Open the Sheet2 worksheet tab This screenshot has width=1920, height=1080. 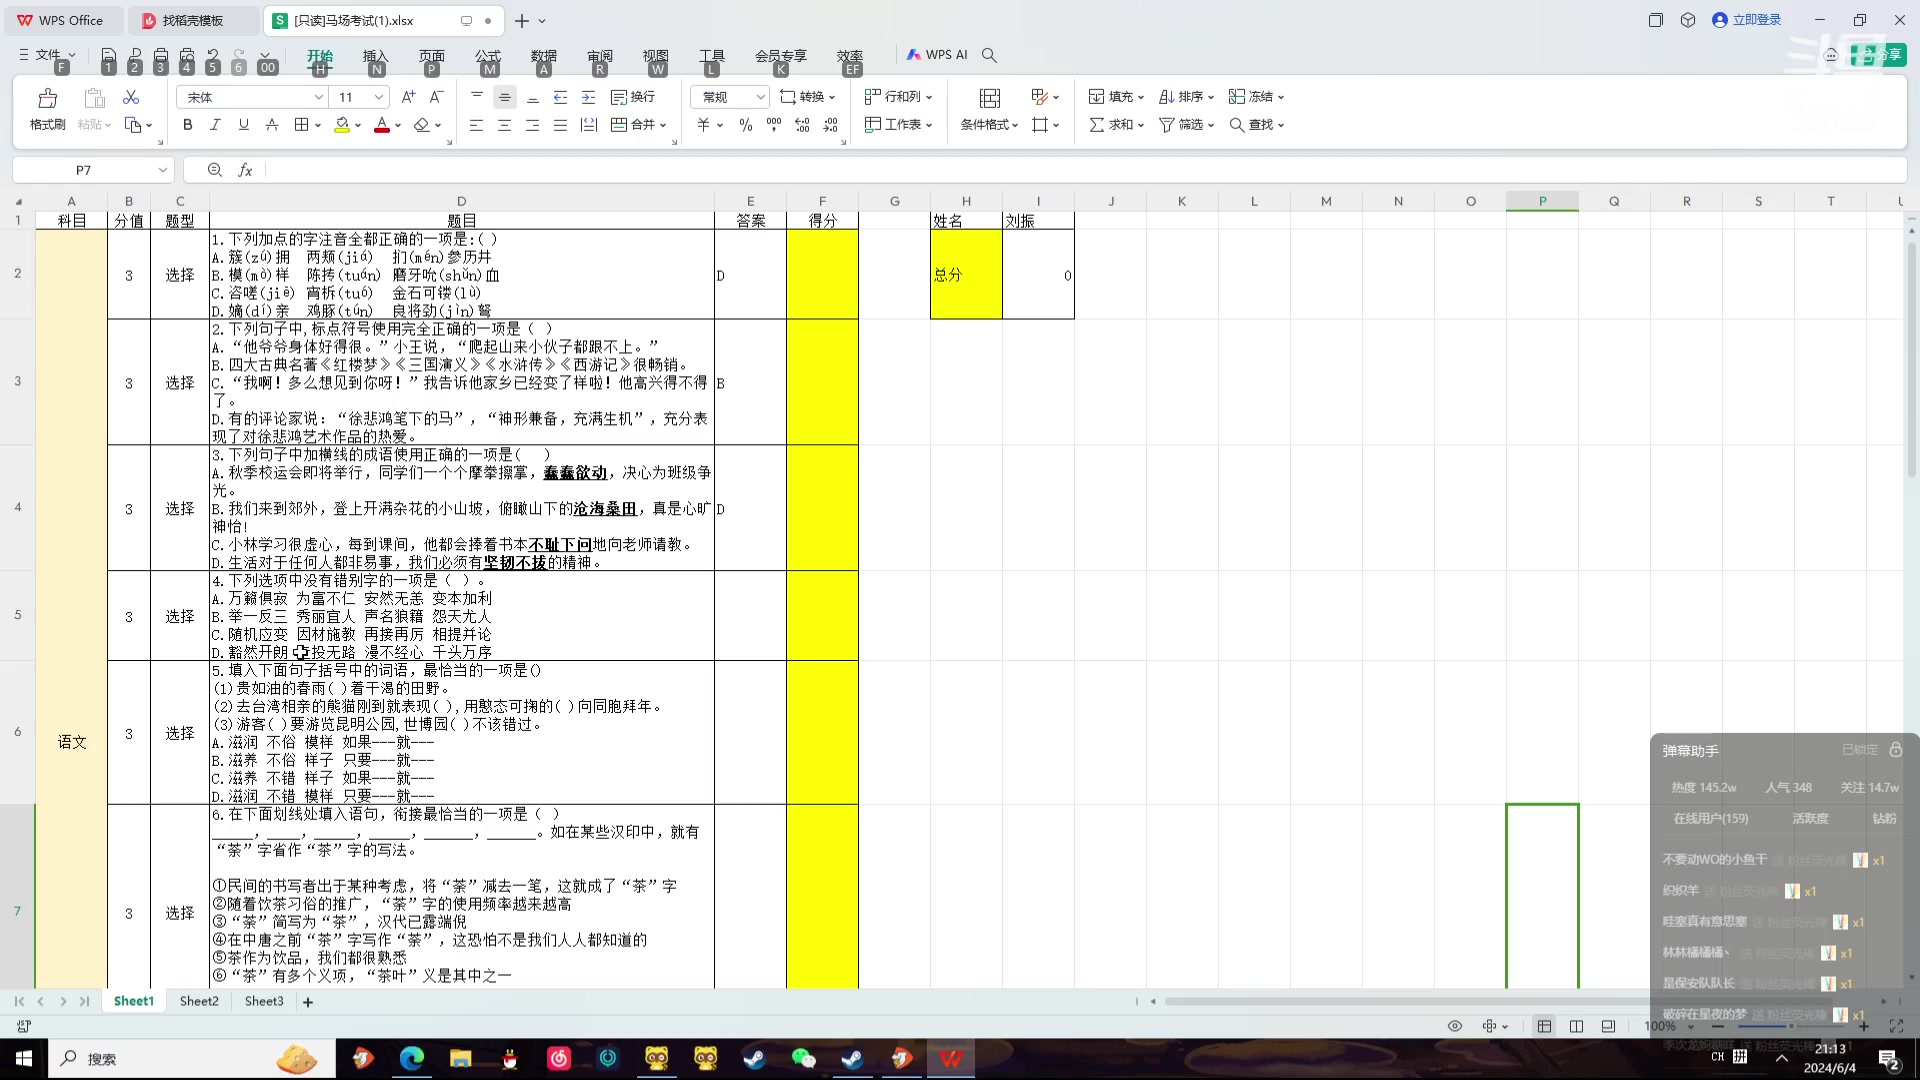tap(198, 1000)
